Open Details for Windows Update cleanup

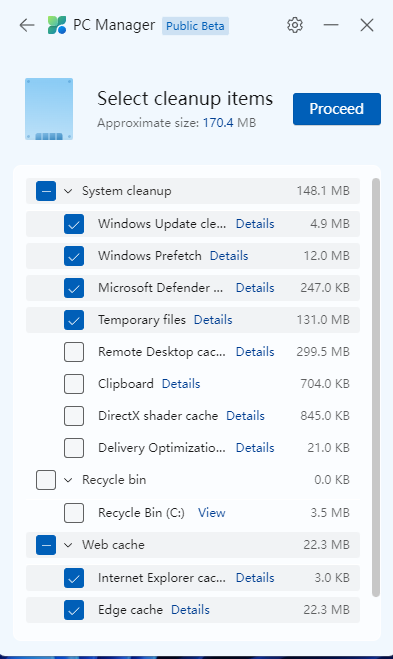point(255,224)
